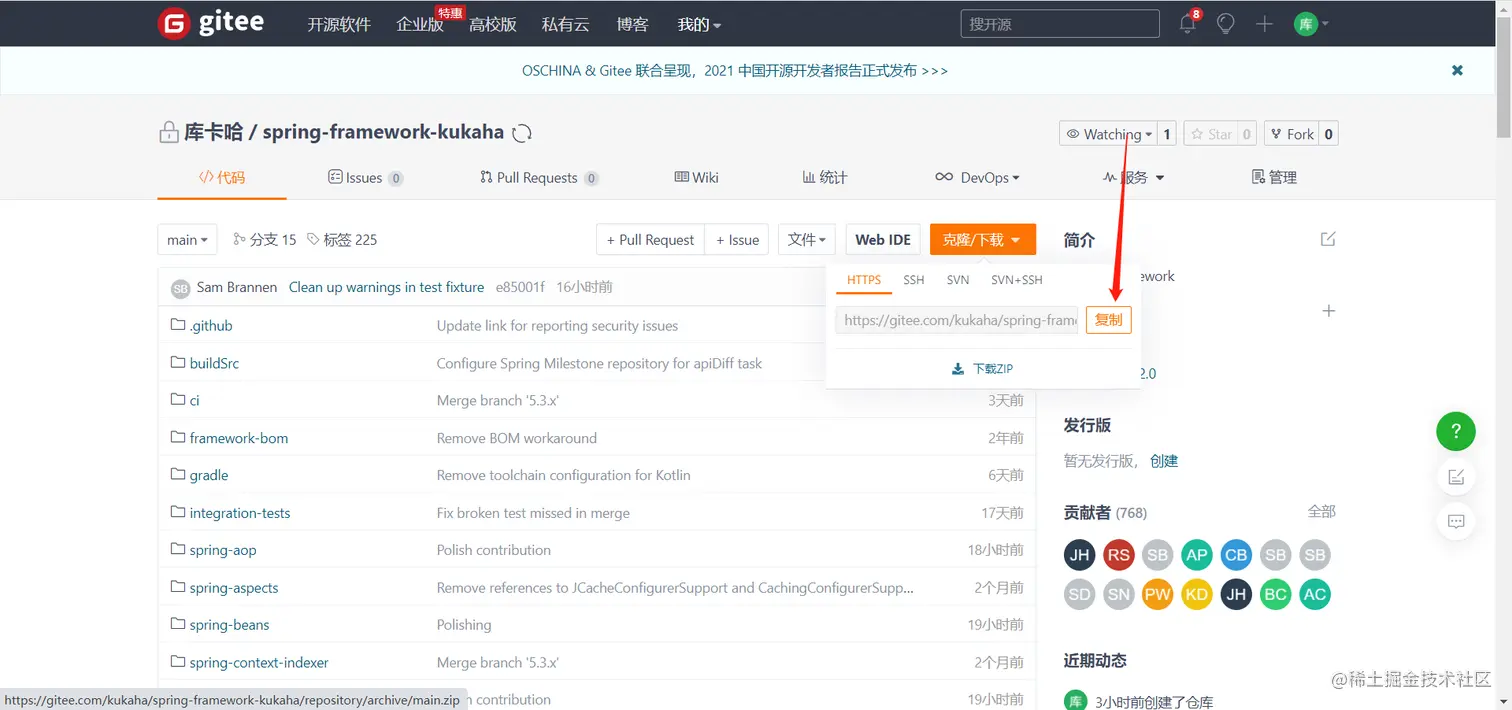Image resolution: width=1512 pixels, height=710 pixels.
Task: Expand the 服务 menu
Action: (1134, 177)
